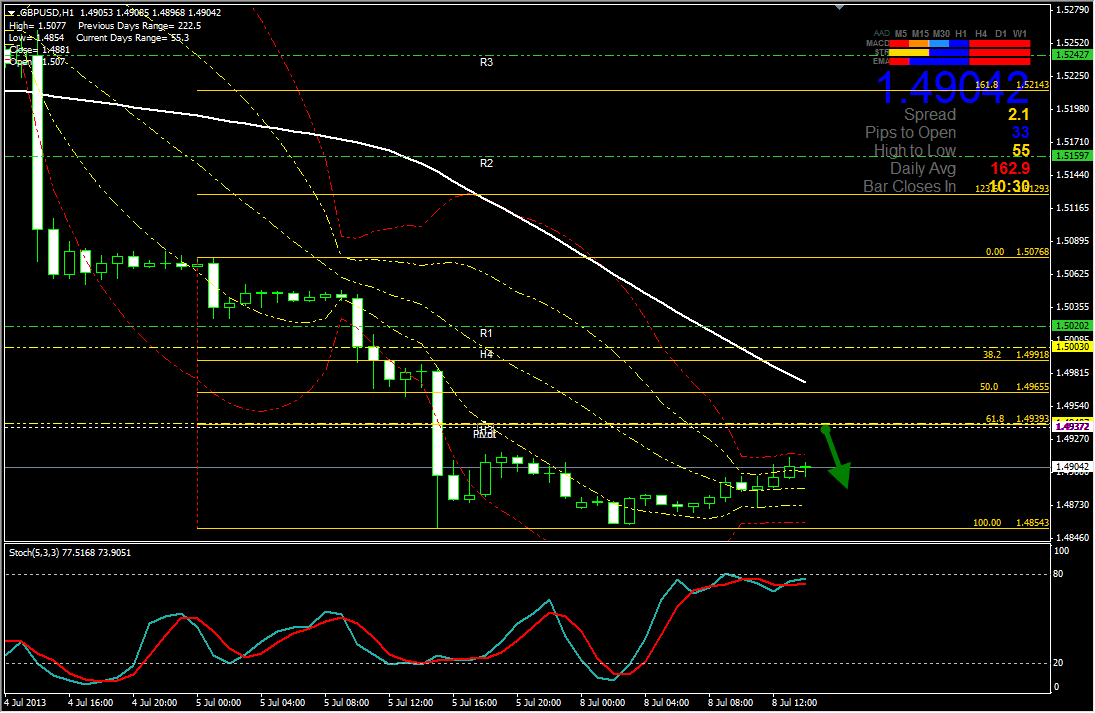Click the H1 timeframe header in dashboard
Image resolution: width=1095 pixels, height=713 pixels.
pos(961,34)
